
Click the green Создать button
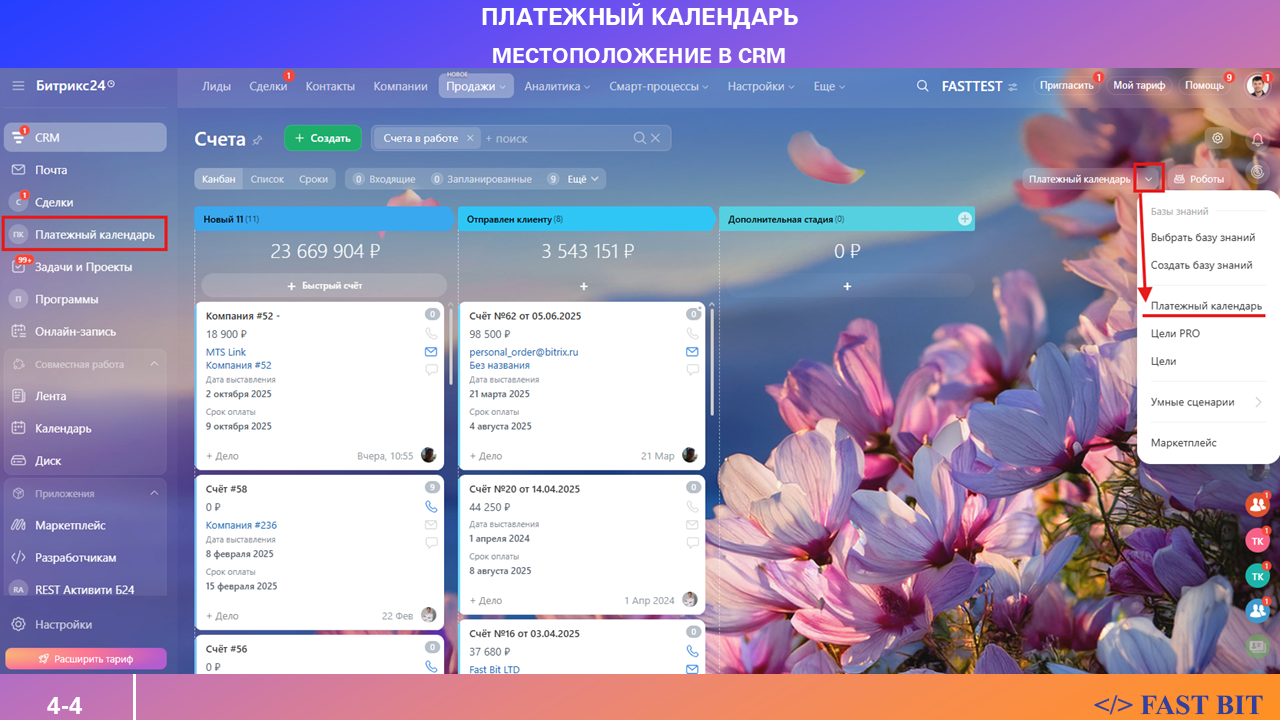point(323,138)
